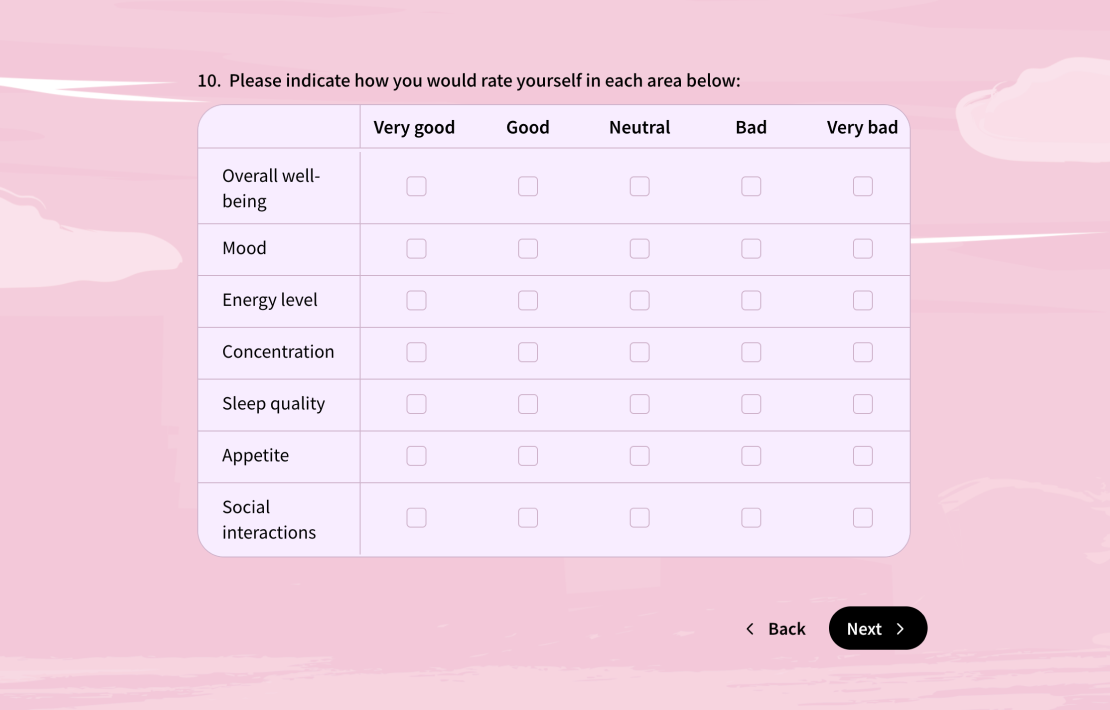
Task: Check Very good for Overall well-being
Action: click(x=416, y=186)
